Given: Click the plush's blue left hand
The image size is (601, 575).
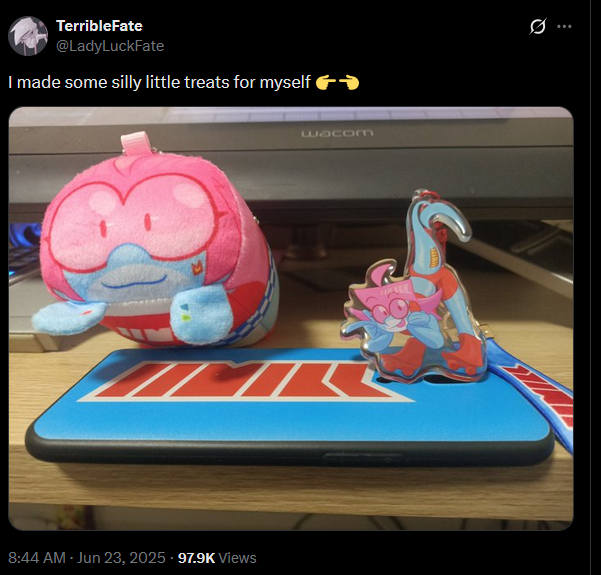Looking at the screenshot, I should click(67, 316).
